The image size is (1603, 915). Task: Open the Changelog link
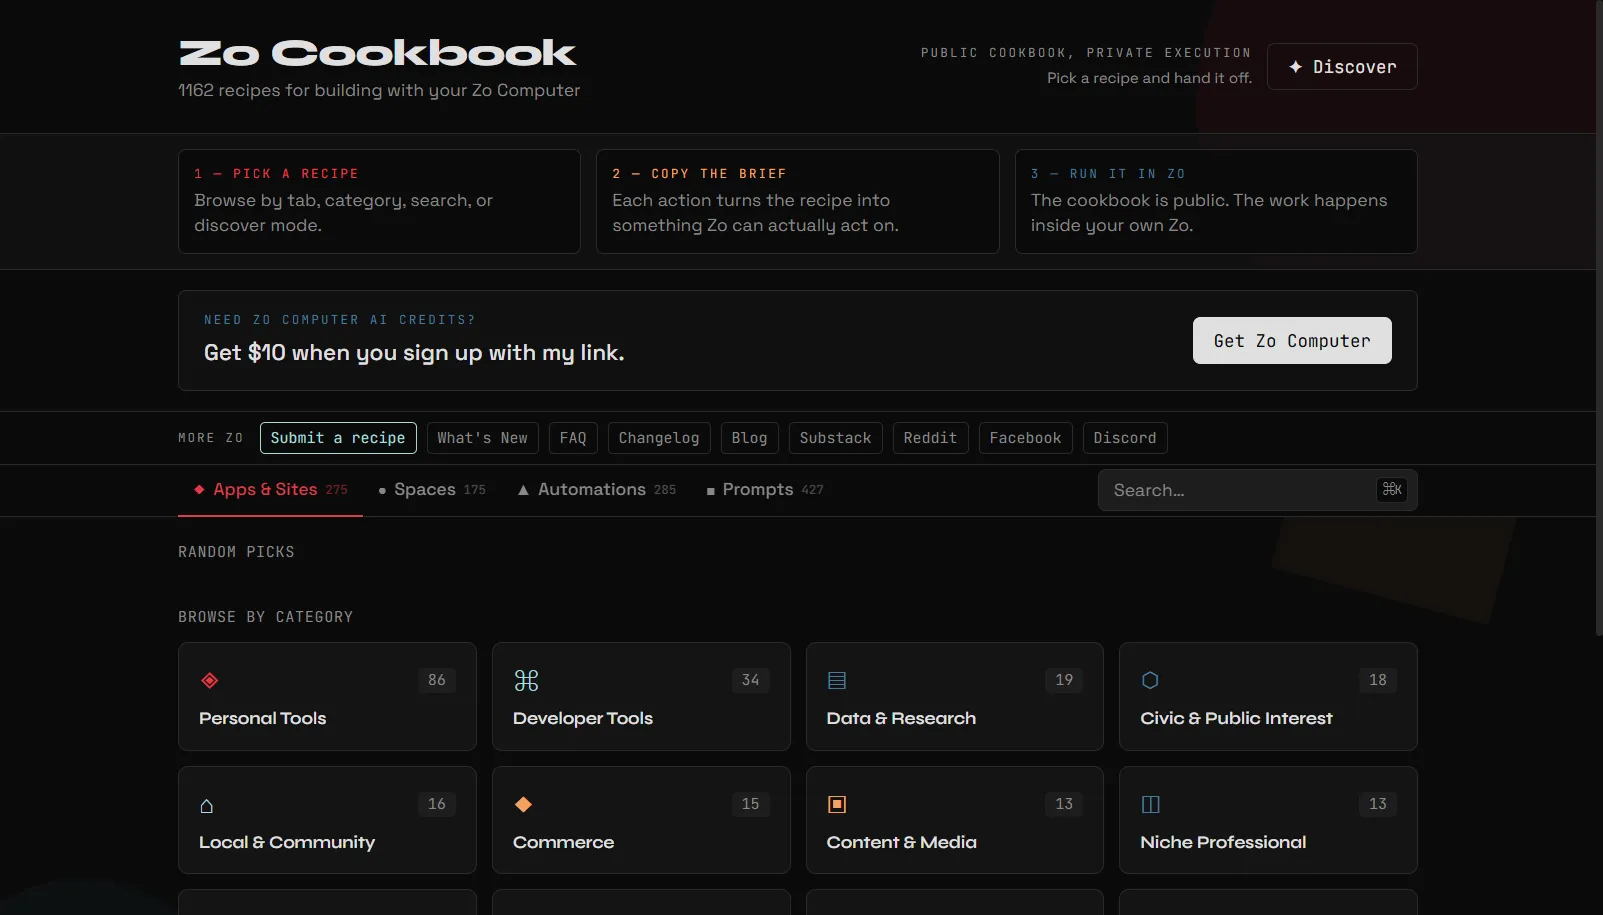click(x=659, y=438)
